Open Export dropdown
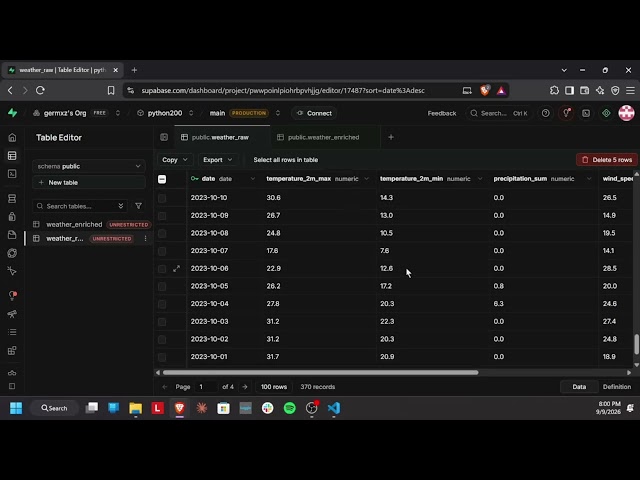The width and height of the screenshot is (640, 480). click(x=218, y=160)
